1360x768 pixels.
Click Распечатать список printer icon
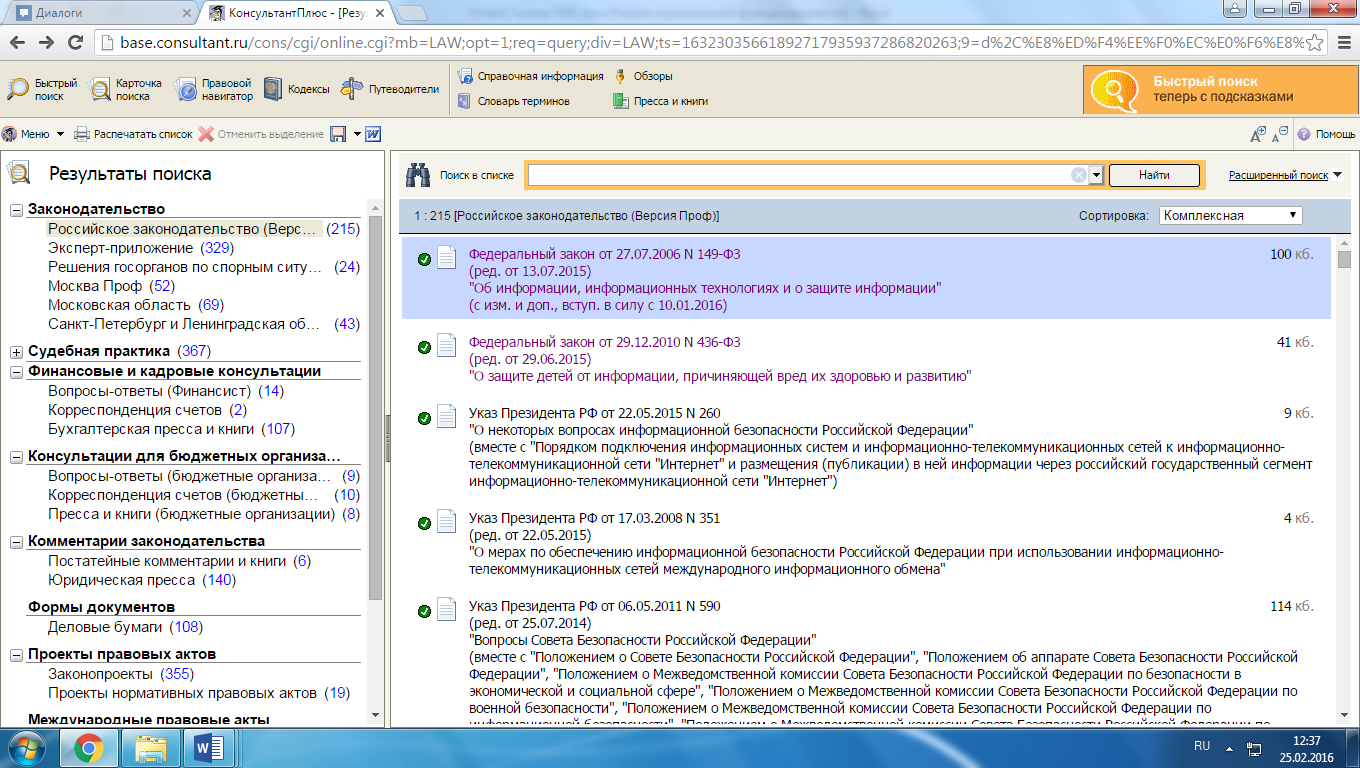click(83, 134)
